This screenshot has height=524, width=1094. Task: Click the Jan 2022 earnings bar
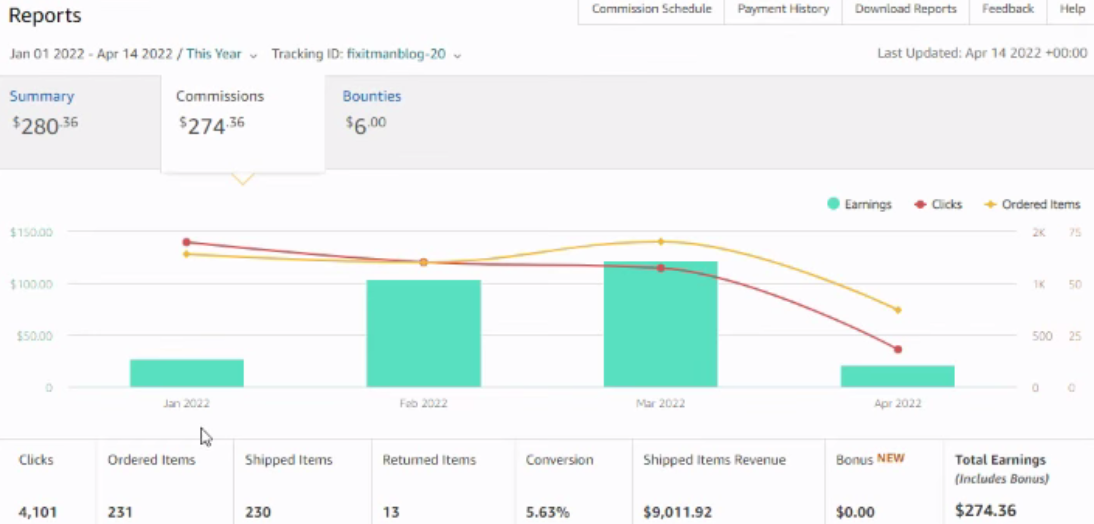[x=186, y=373]
